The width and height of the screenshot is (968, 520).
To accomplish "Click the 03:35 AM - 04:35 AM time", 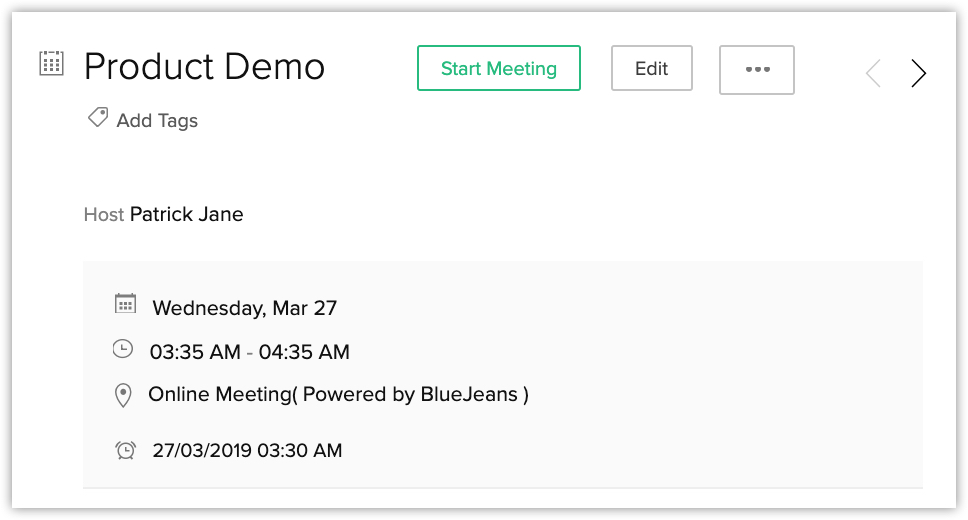I will pyautogui.click(x=249, y=352).
